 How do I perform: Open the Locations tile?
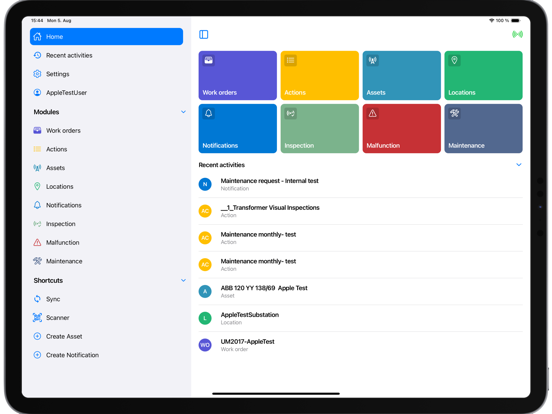click(483, 75)
